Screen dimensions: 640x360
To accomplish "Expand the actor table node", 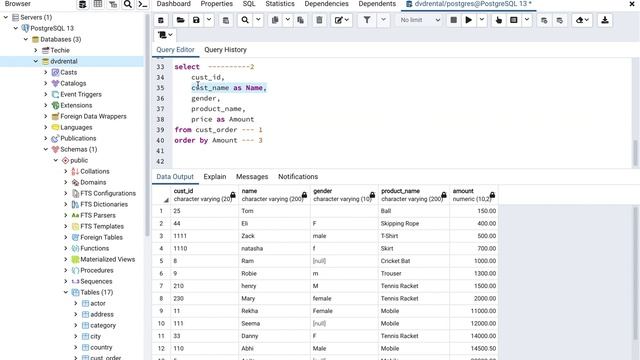I will (x=76, y=303).
